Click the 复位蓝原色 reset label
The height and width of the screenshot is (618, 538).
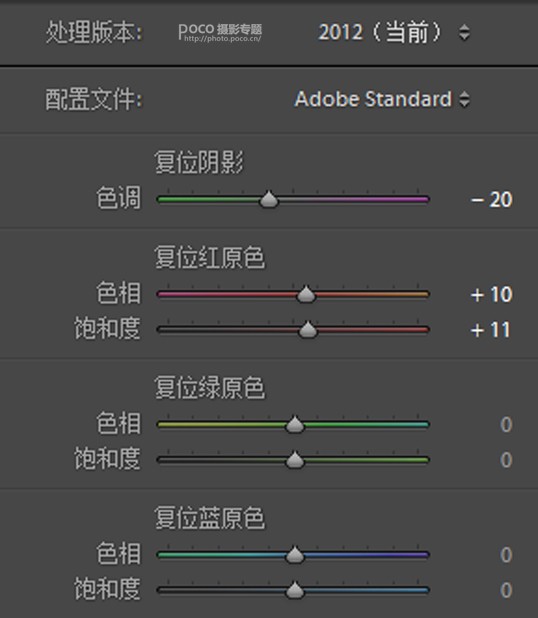tap(210, 518)
